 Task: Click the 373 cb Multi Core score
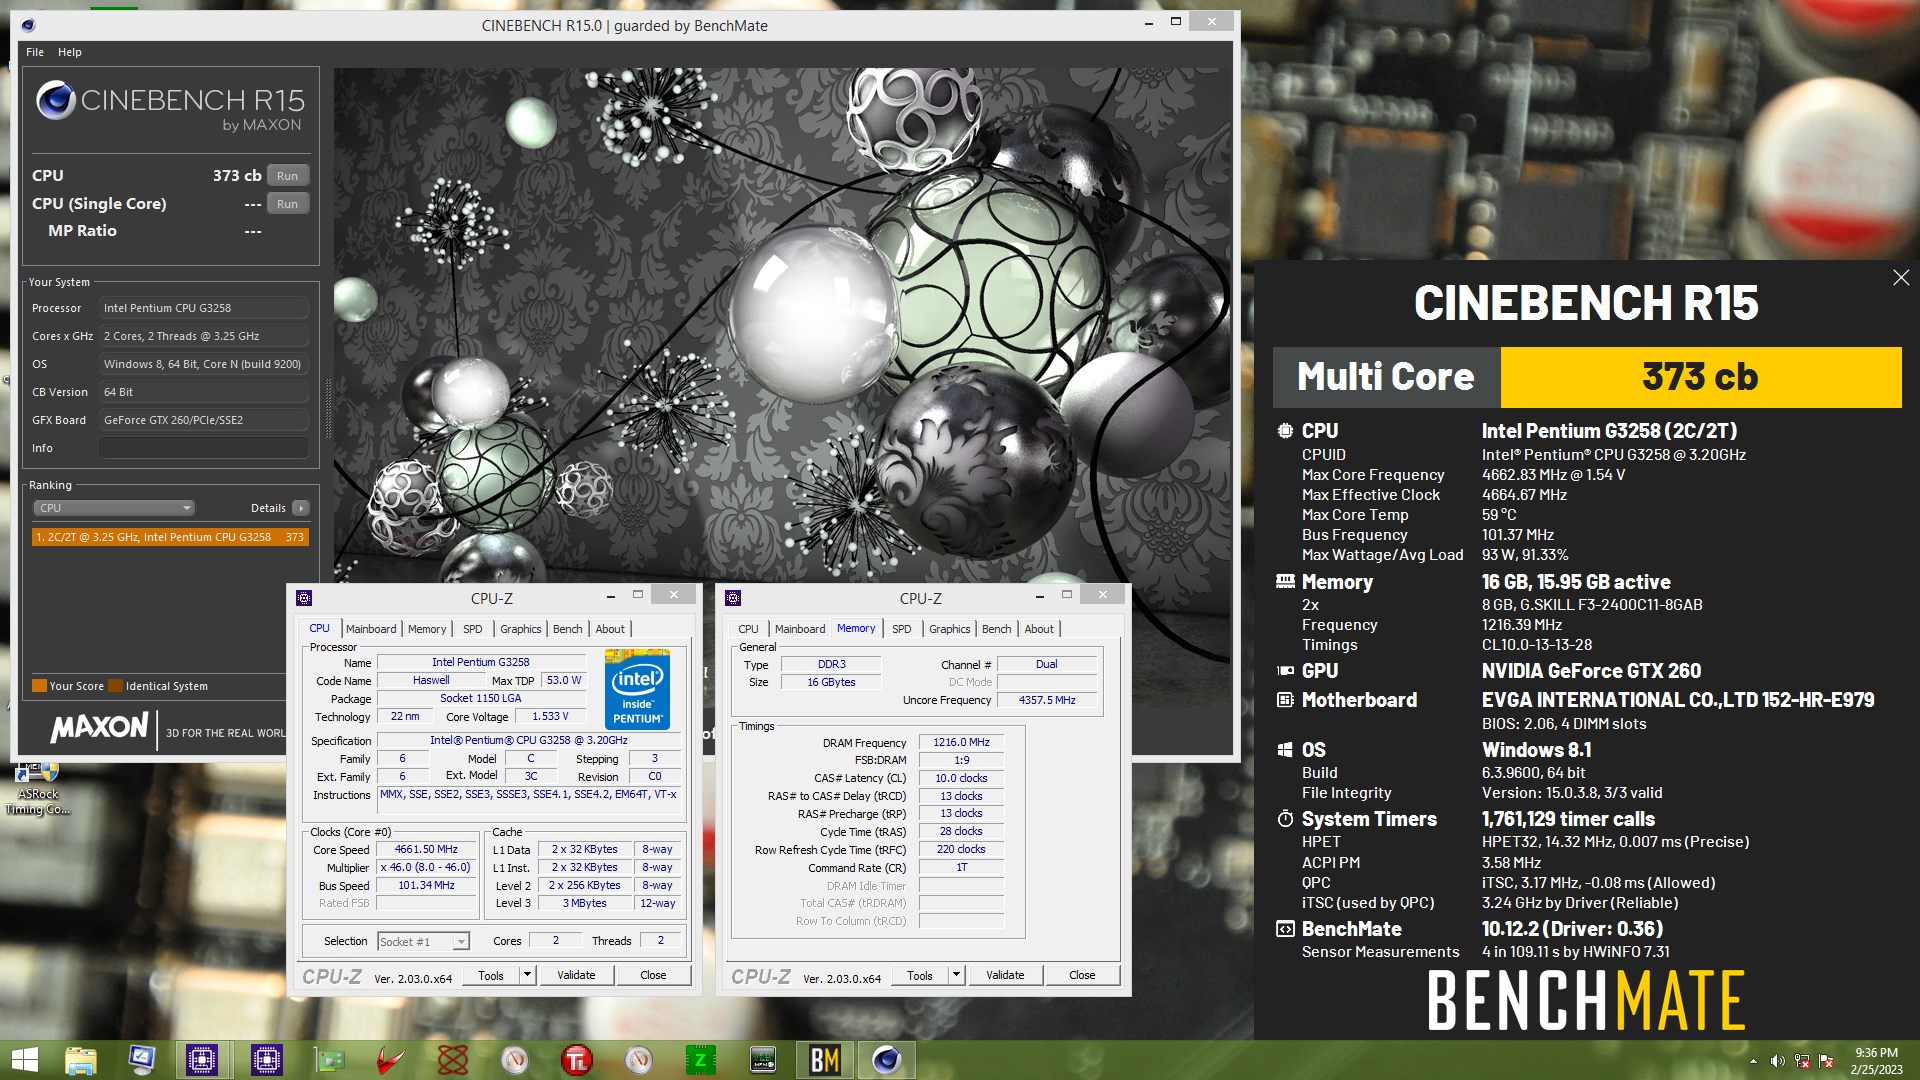pyautogui.click(x=1700, y=377)
